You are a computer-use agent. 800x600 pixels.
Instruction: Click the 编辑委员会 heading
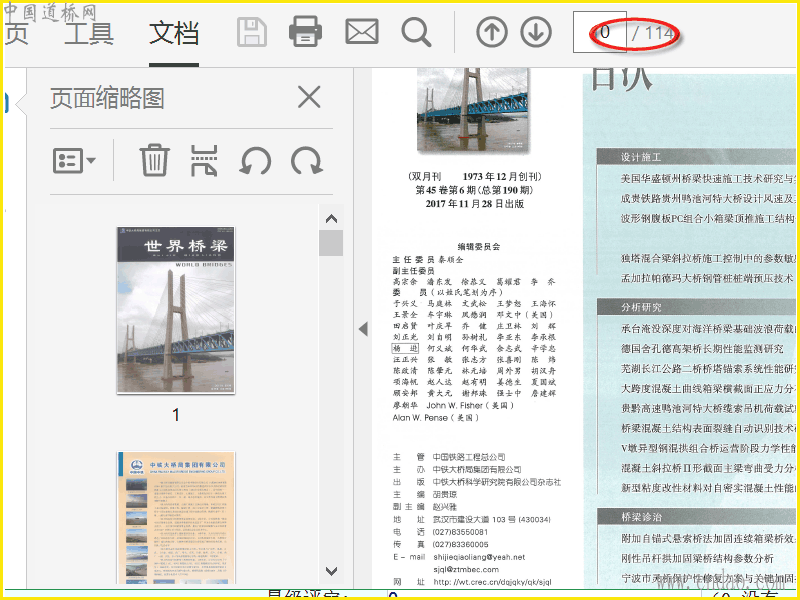(x=479, y=246)
